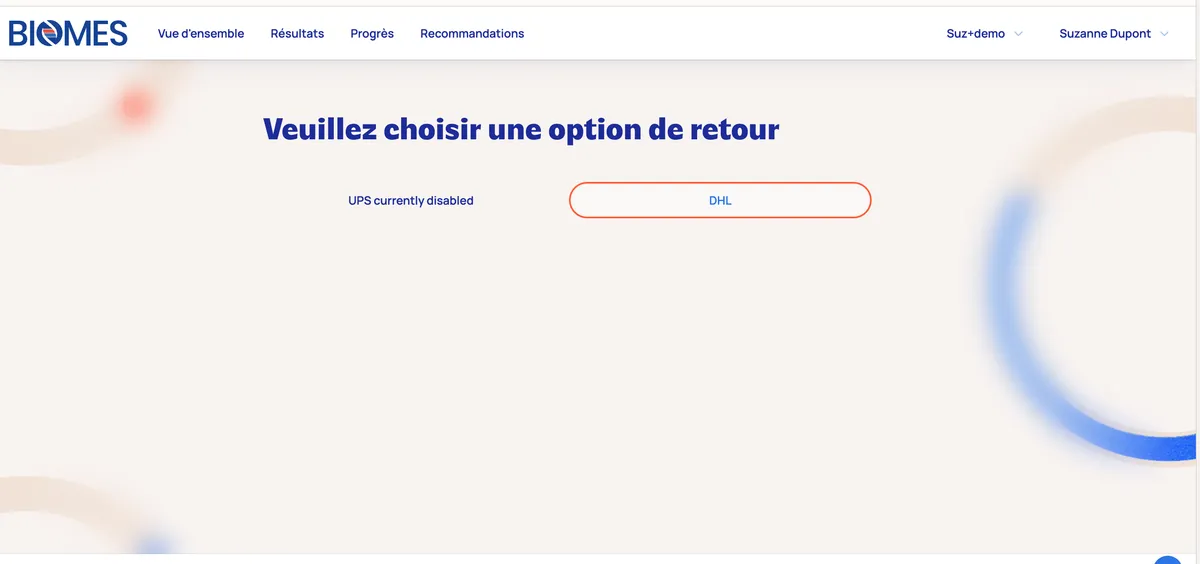The width and height of the screenshot is (1200, 564).
Task: Click the striped O emblem in the logo
Action: click(51, 34)
